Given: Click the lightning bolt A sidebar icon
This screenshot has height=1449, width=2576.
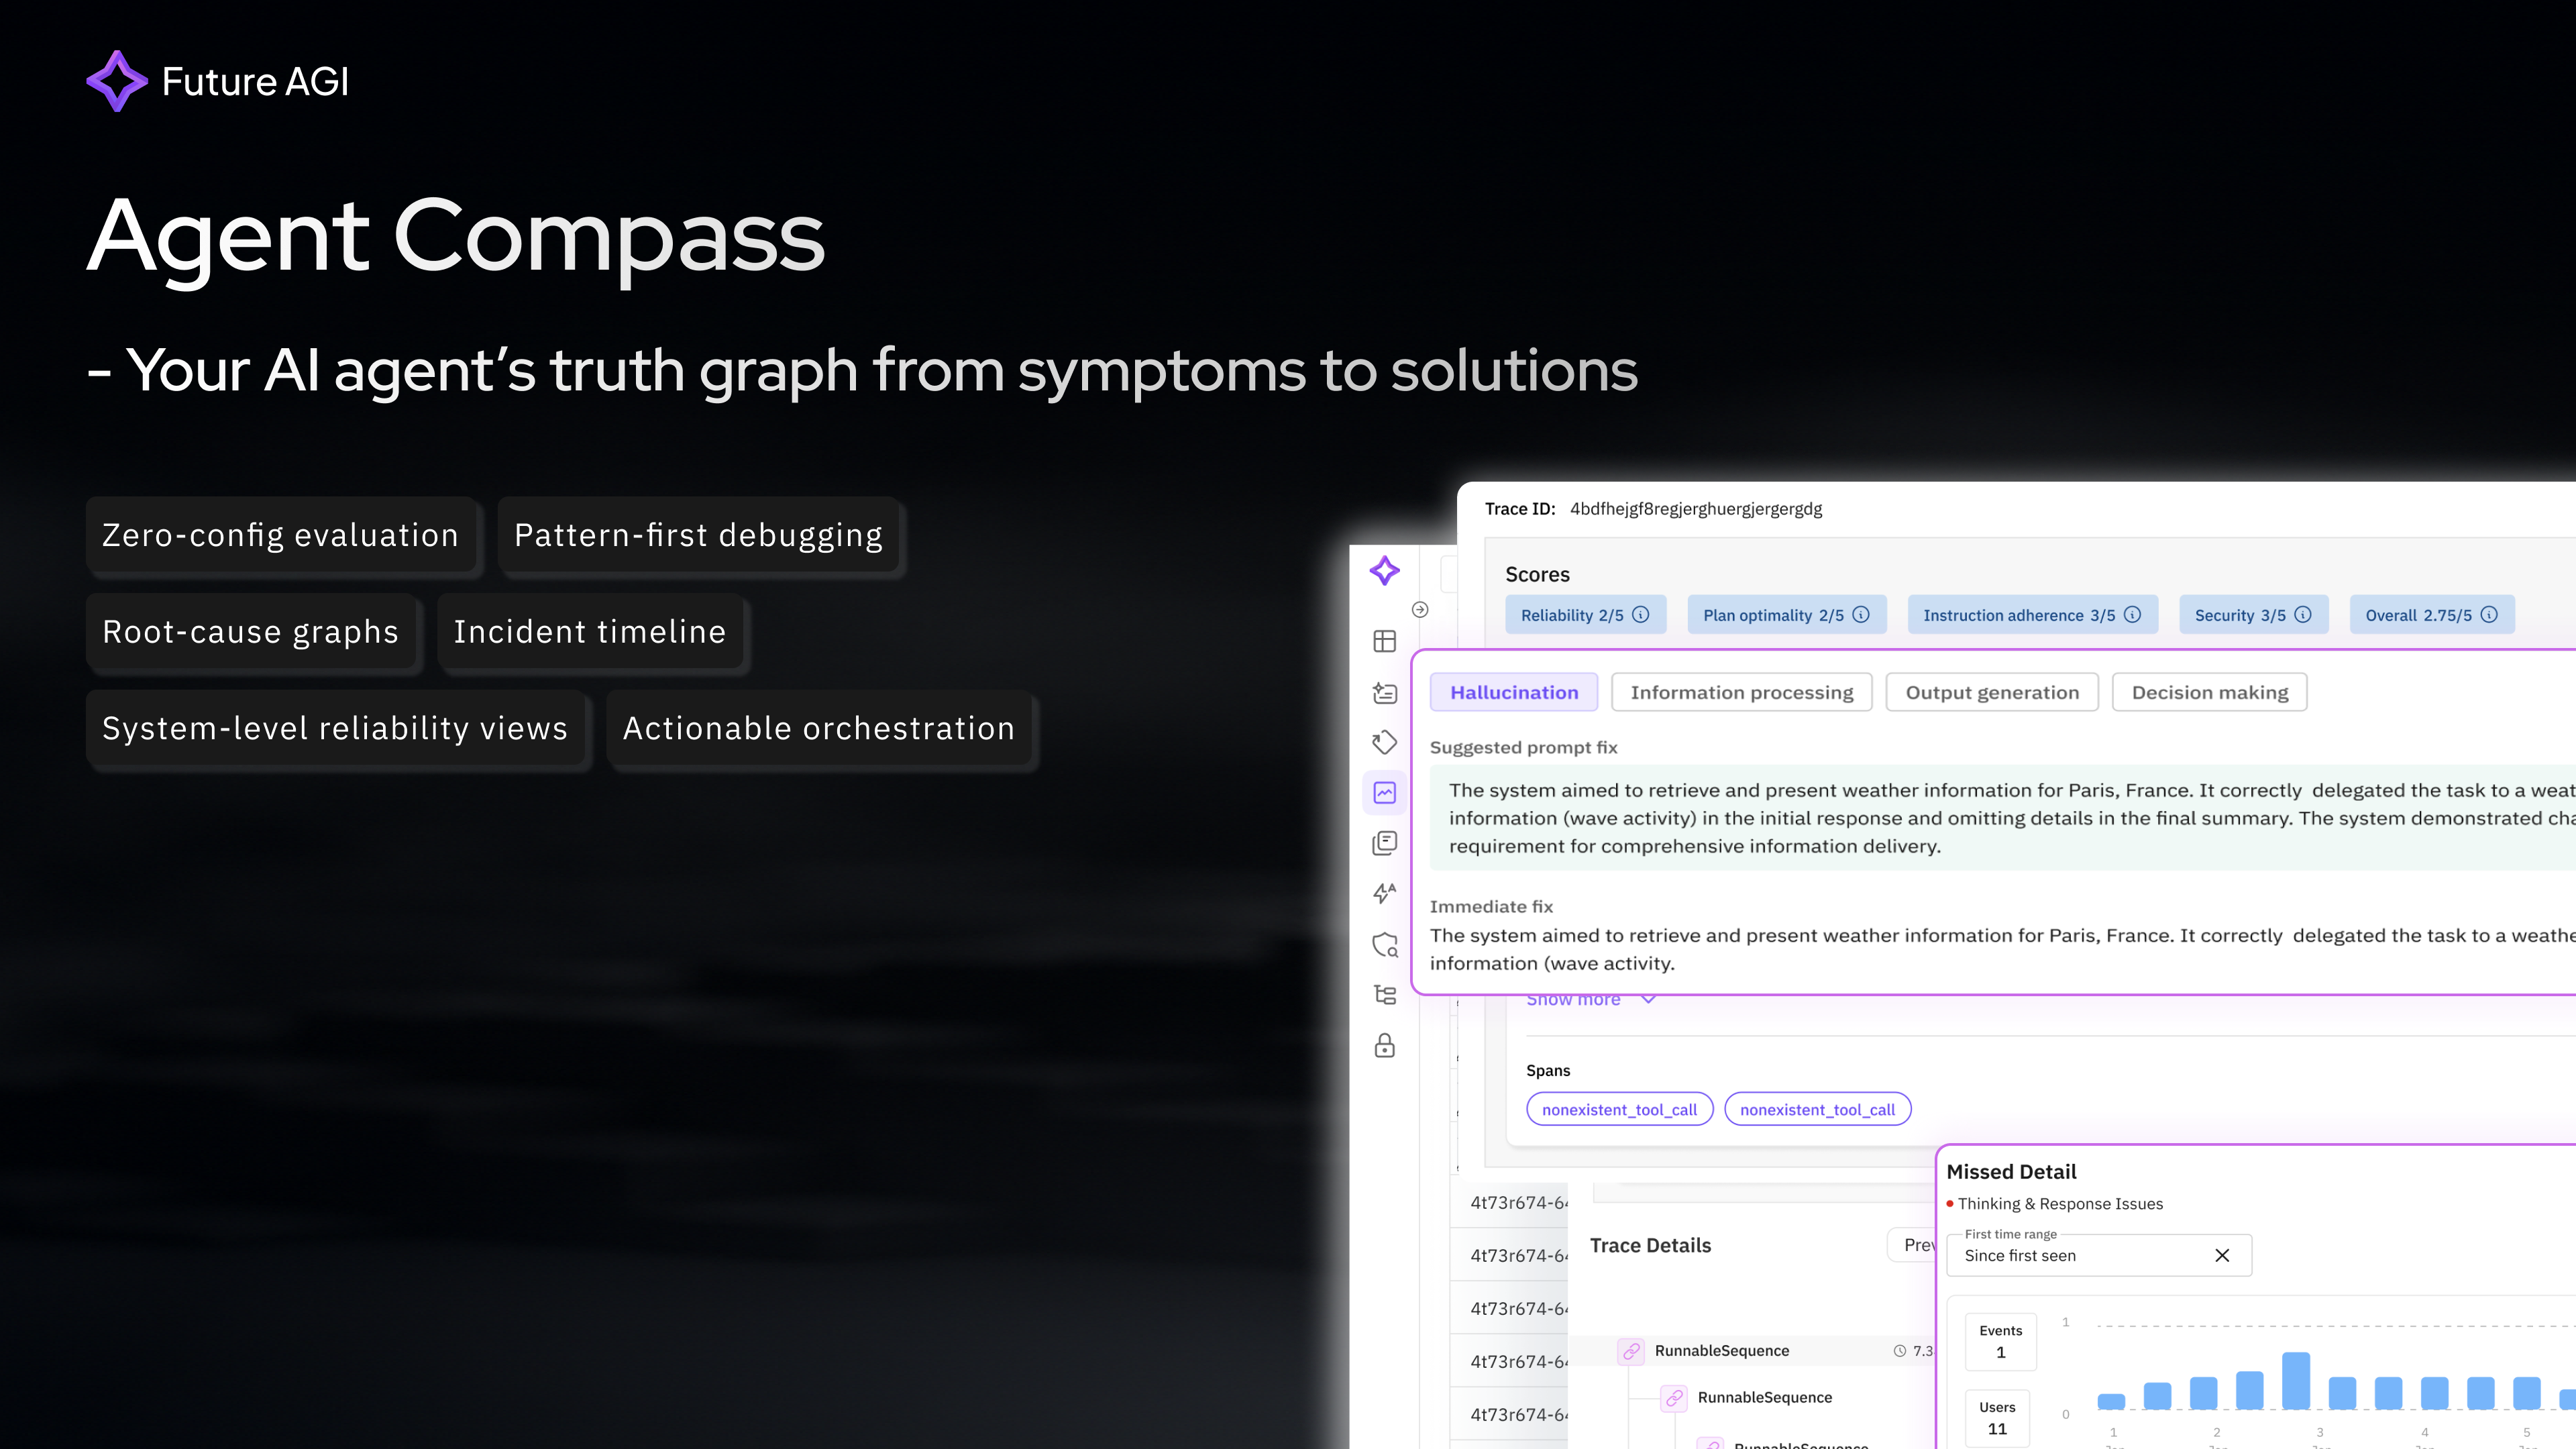Looking at the screenshot, I should point(1384,893).
